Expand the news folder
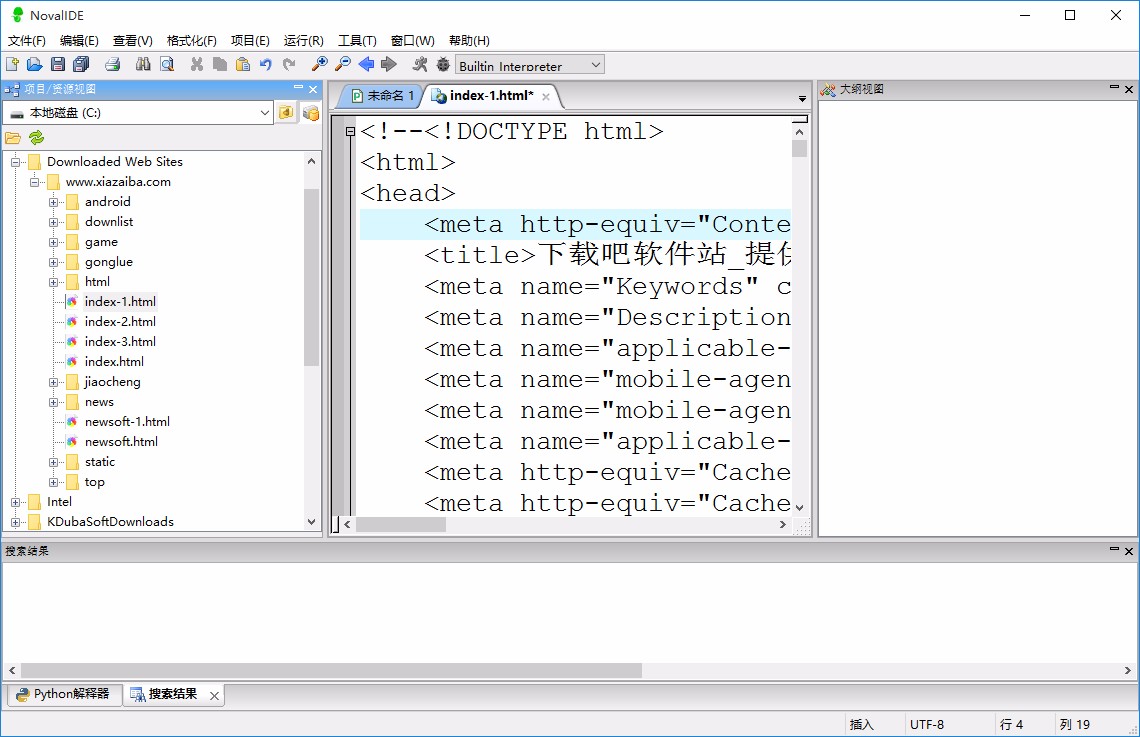Screen dimensions: 1140x737 [x=53, y=402]
